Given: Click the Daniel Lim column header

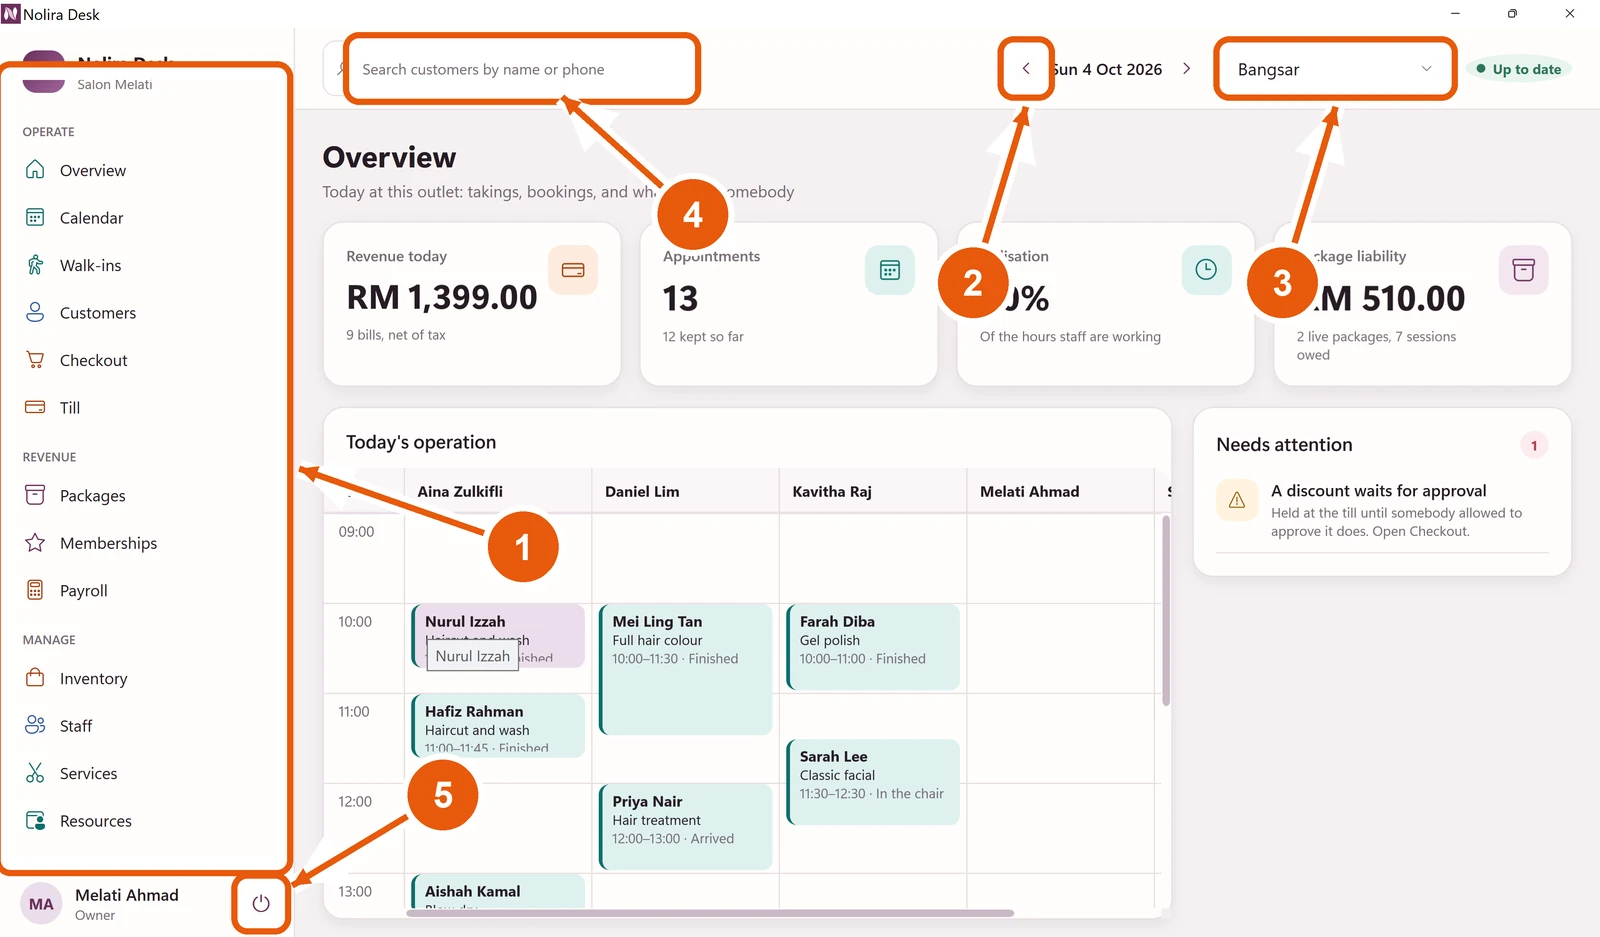Looking at the screenshot, I should 642,491.
